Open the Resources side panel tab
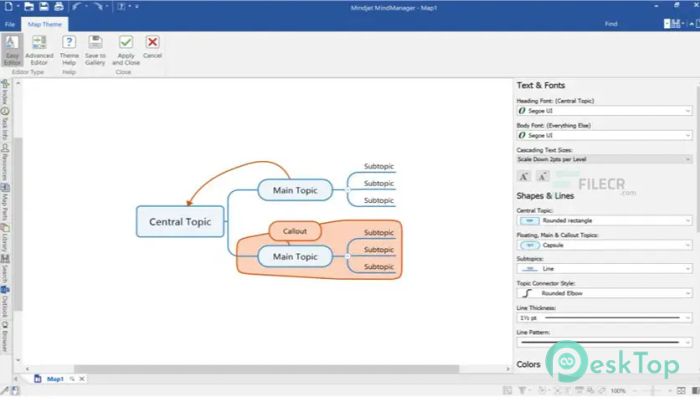The image size is (700, 400). tap(5, 162)
